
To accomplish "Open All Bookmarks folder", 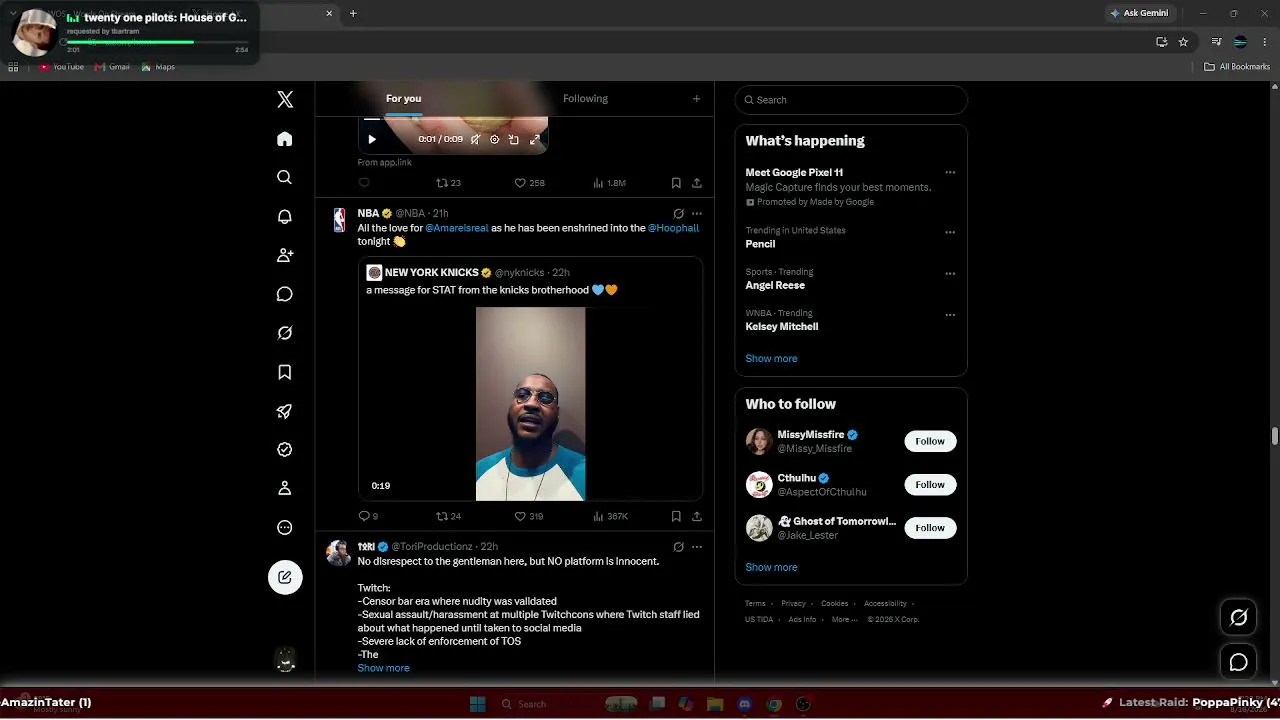I will point(1237,67).
